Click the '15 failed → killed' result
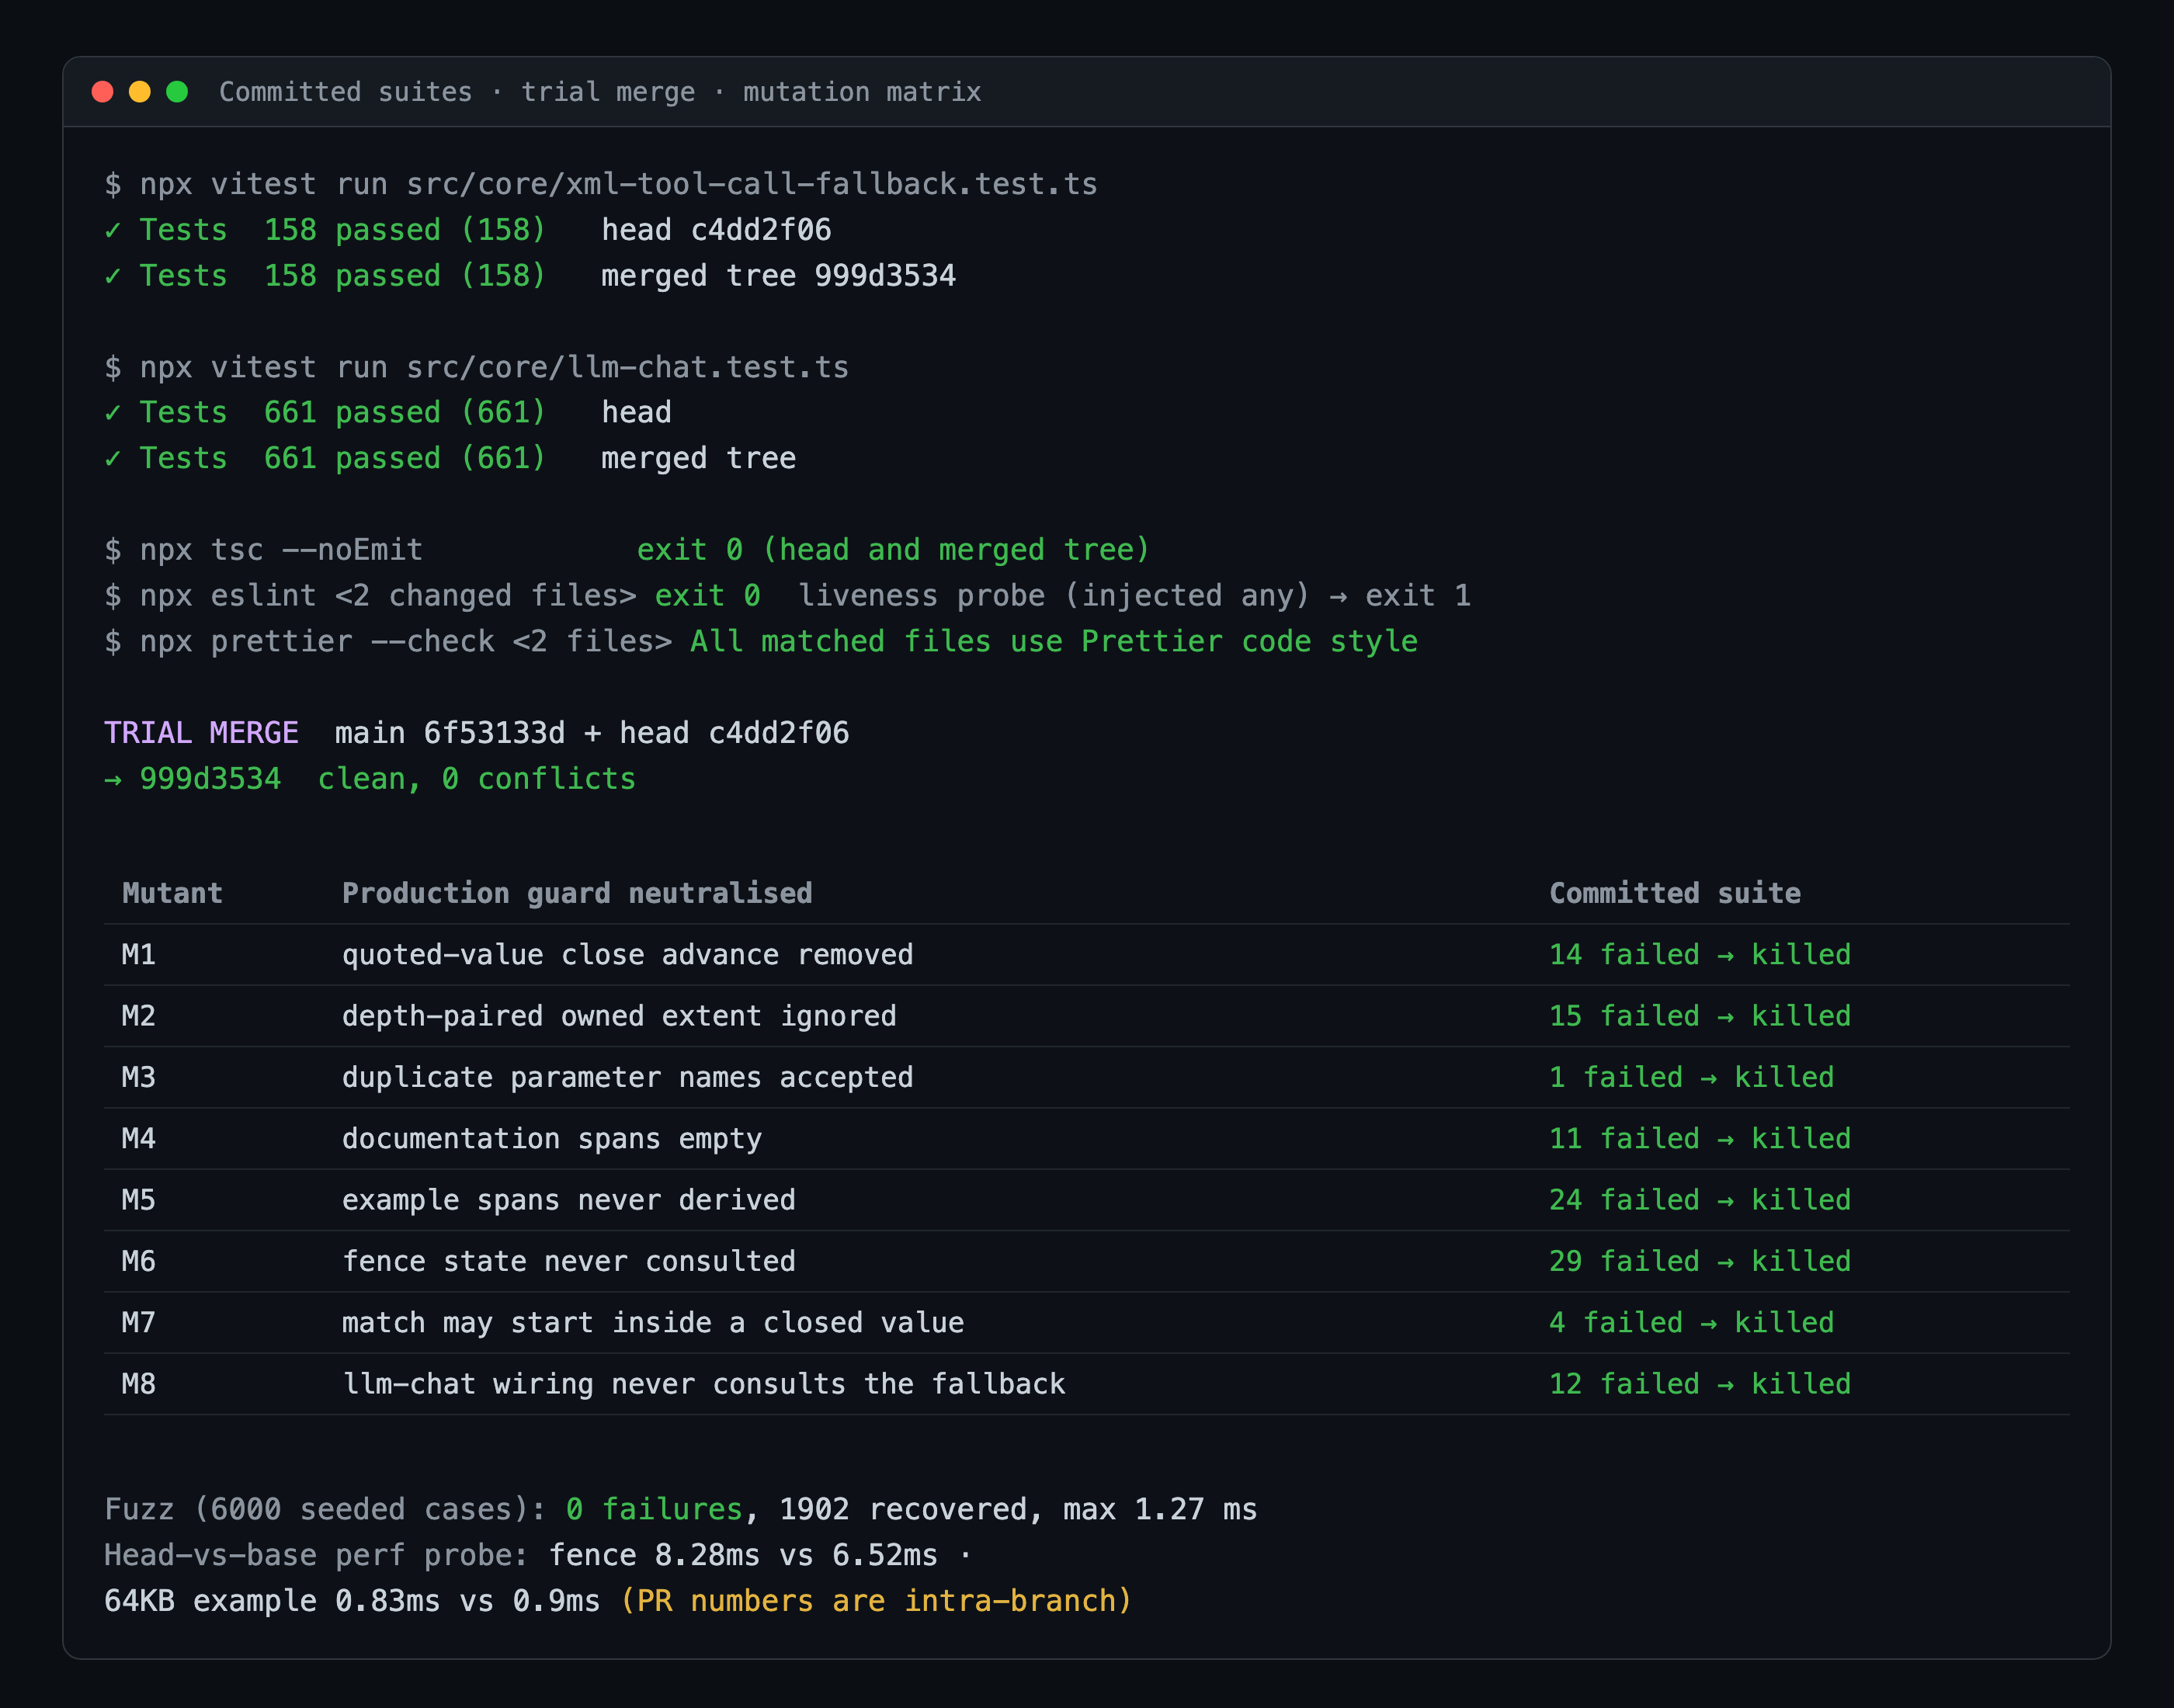 (x=1700, y=1016)
